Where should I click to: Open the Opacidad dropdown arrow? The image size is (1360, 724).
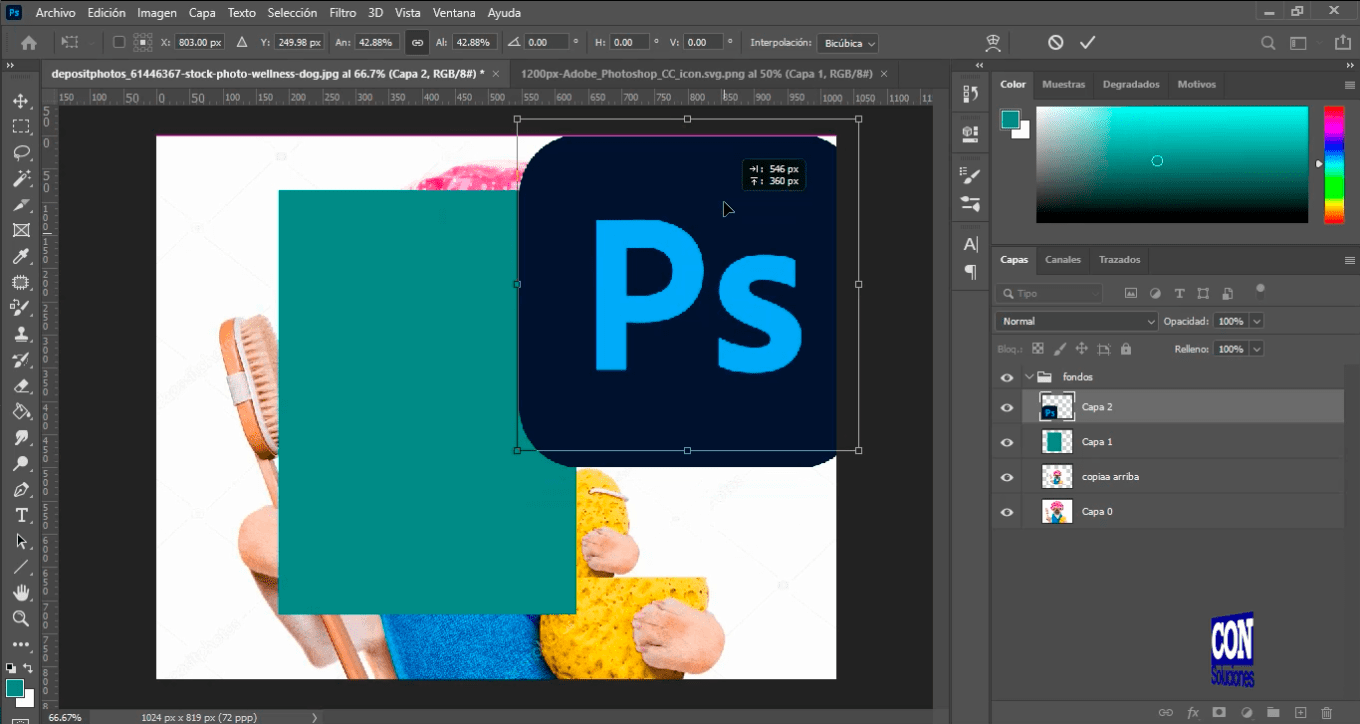point(1256,321)
